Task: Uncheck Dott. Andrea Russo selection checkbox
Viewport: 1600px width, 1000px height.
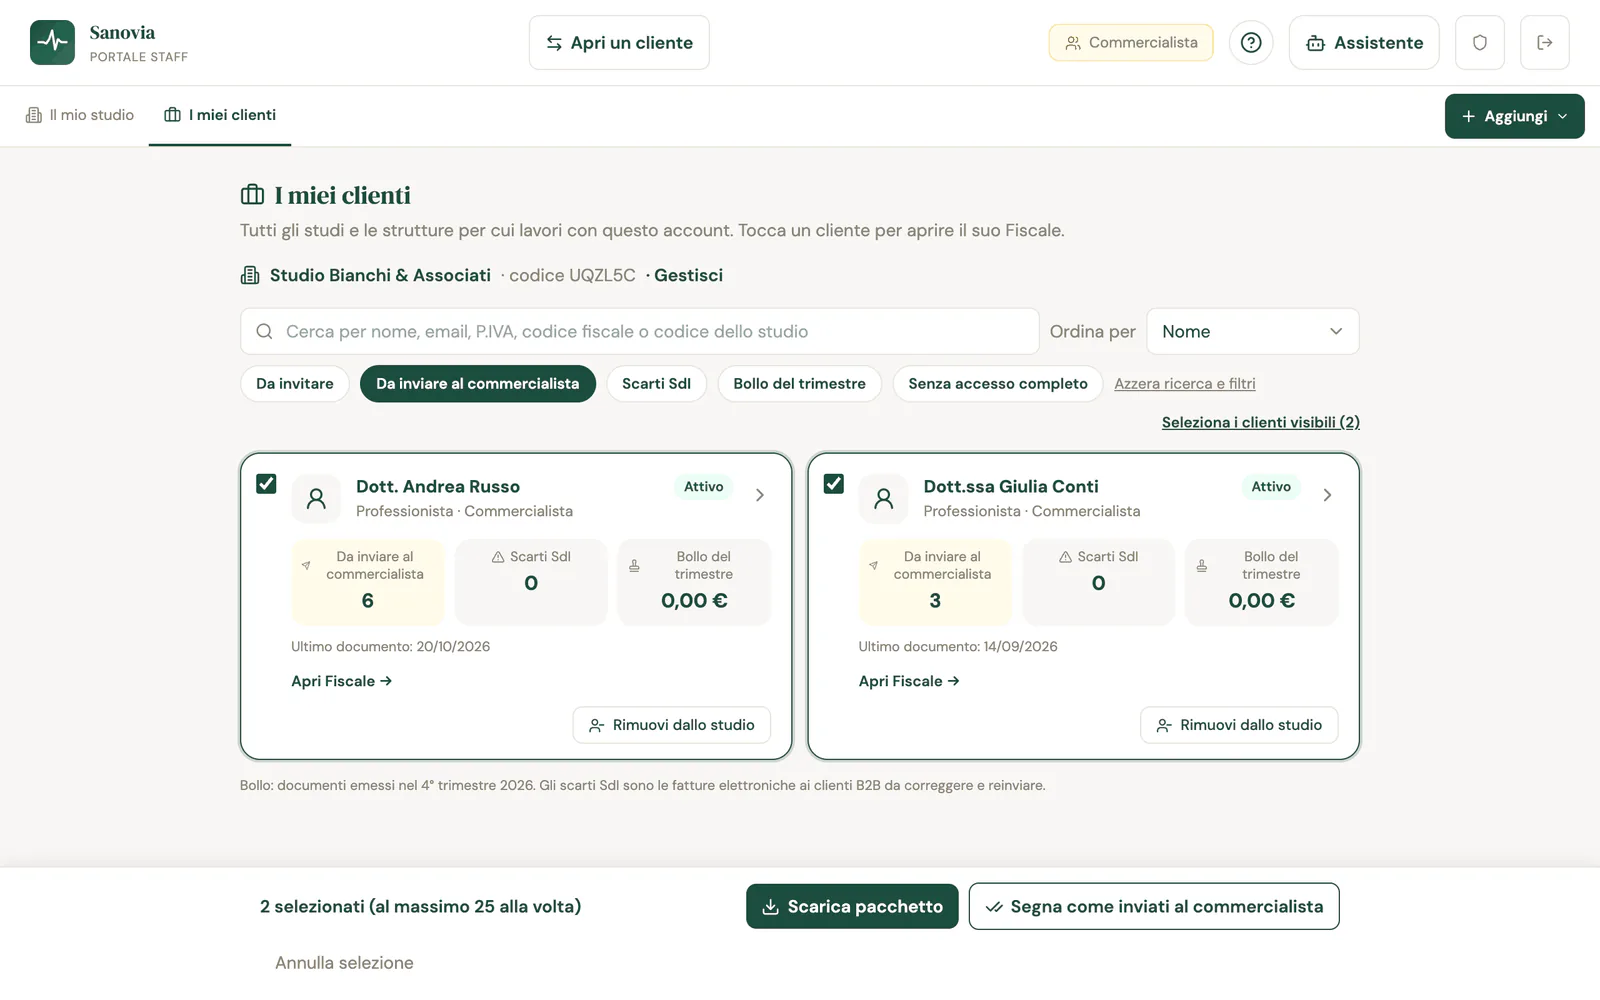Action: pos(266,484)
